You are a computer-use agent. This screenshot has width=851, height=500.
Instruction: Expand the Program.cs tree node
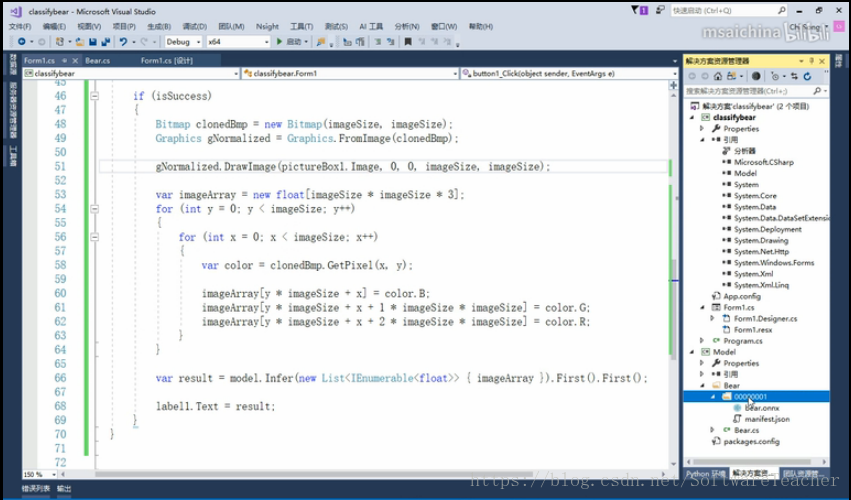pos(702,341)
